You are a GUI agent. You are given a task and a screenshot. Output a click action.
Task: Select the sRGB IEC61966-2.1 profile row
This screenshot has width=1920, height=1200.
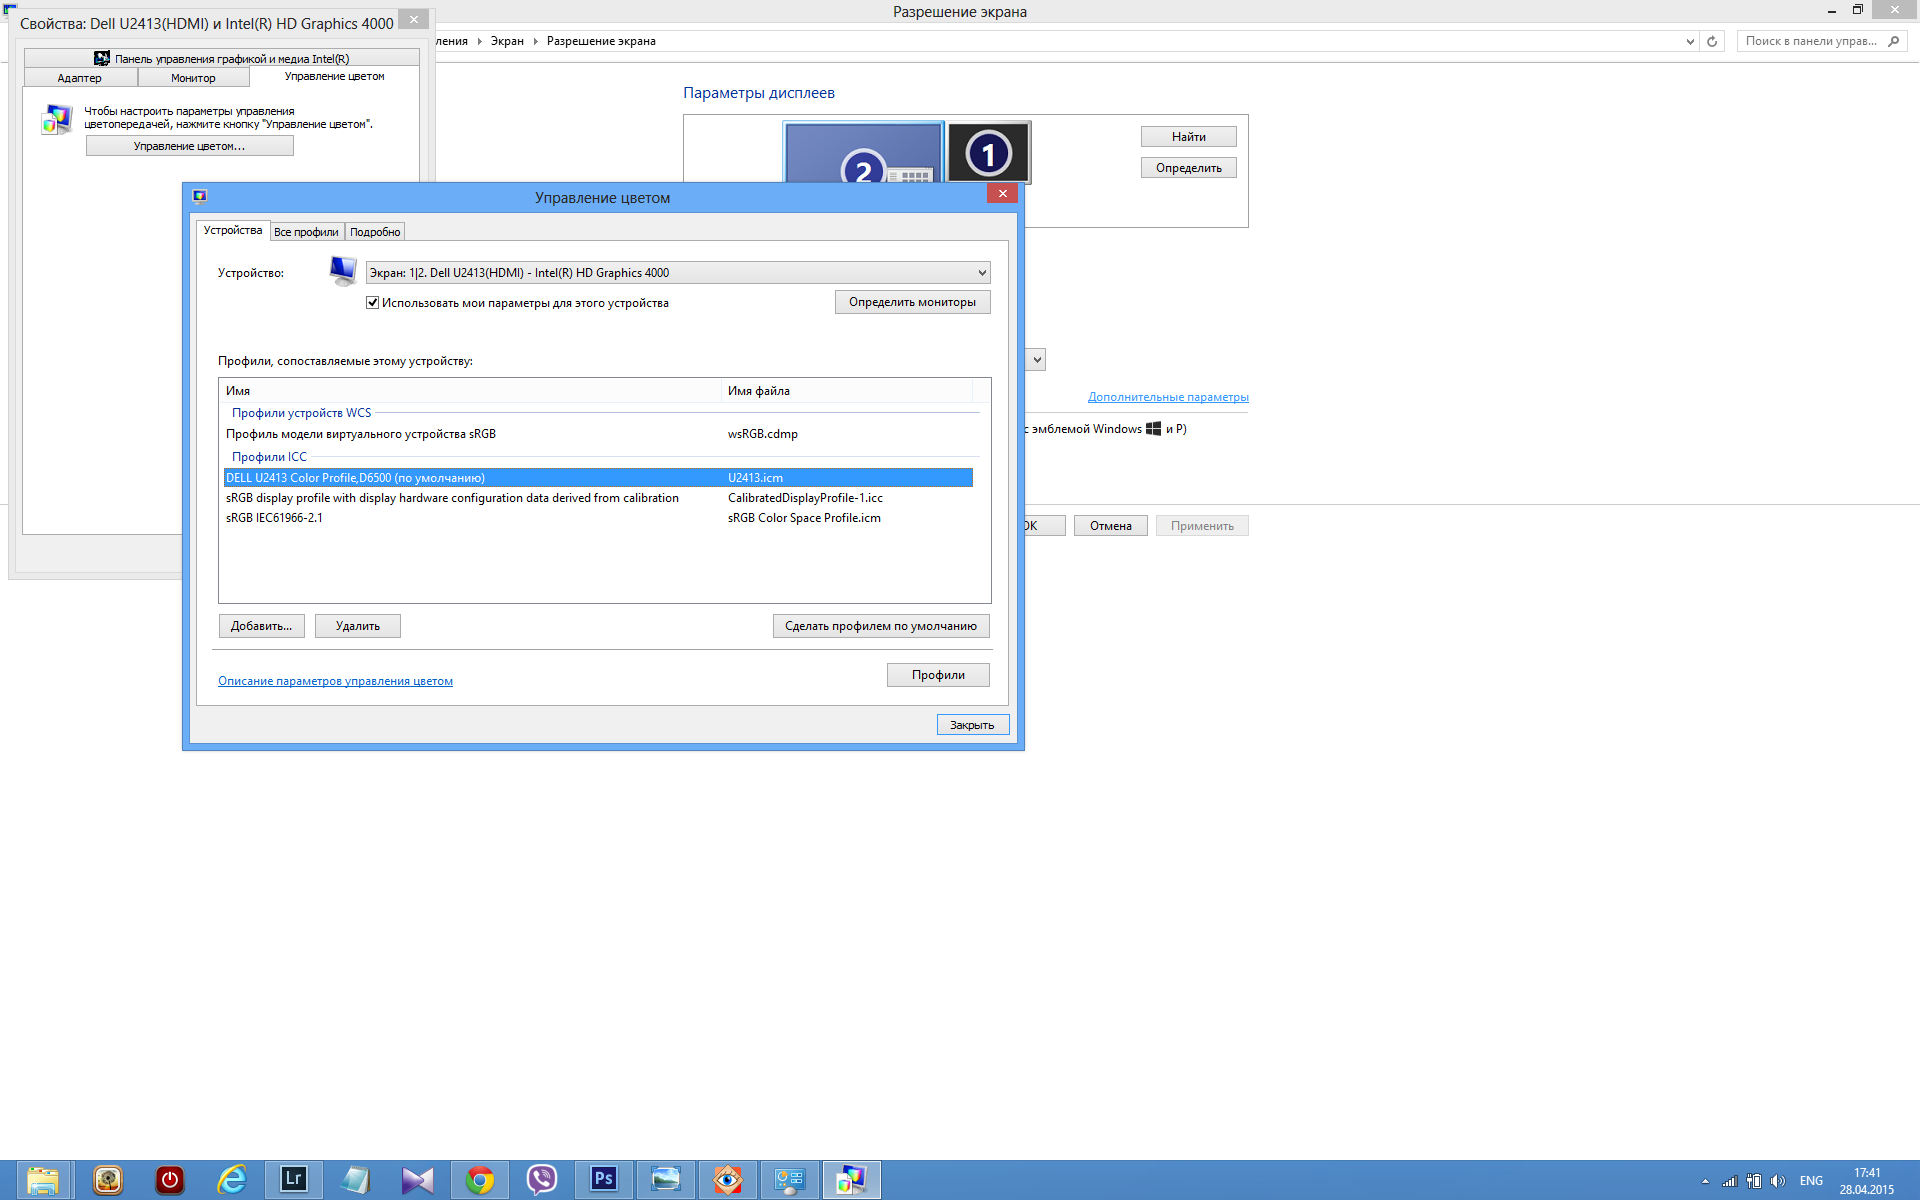click(x=274, y=518)
